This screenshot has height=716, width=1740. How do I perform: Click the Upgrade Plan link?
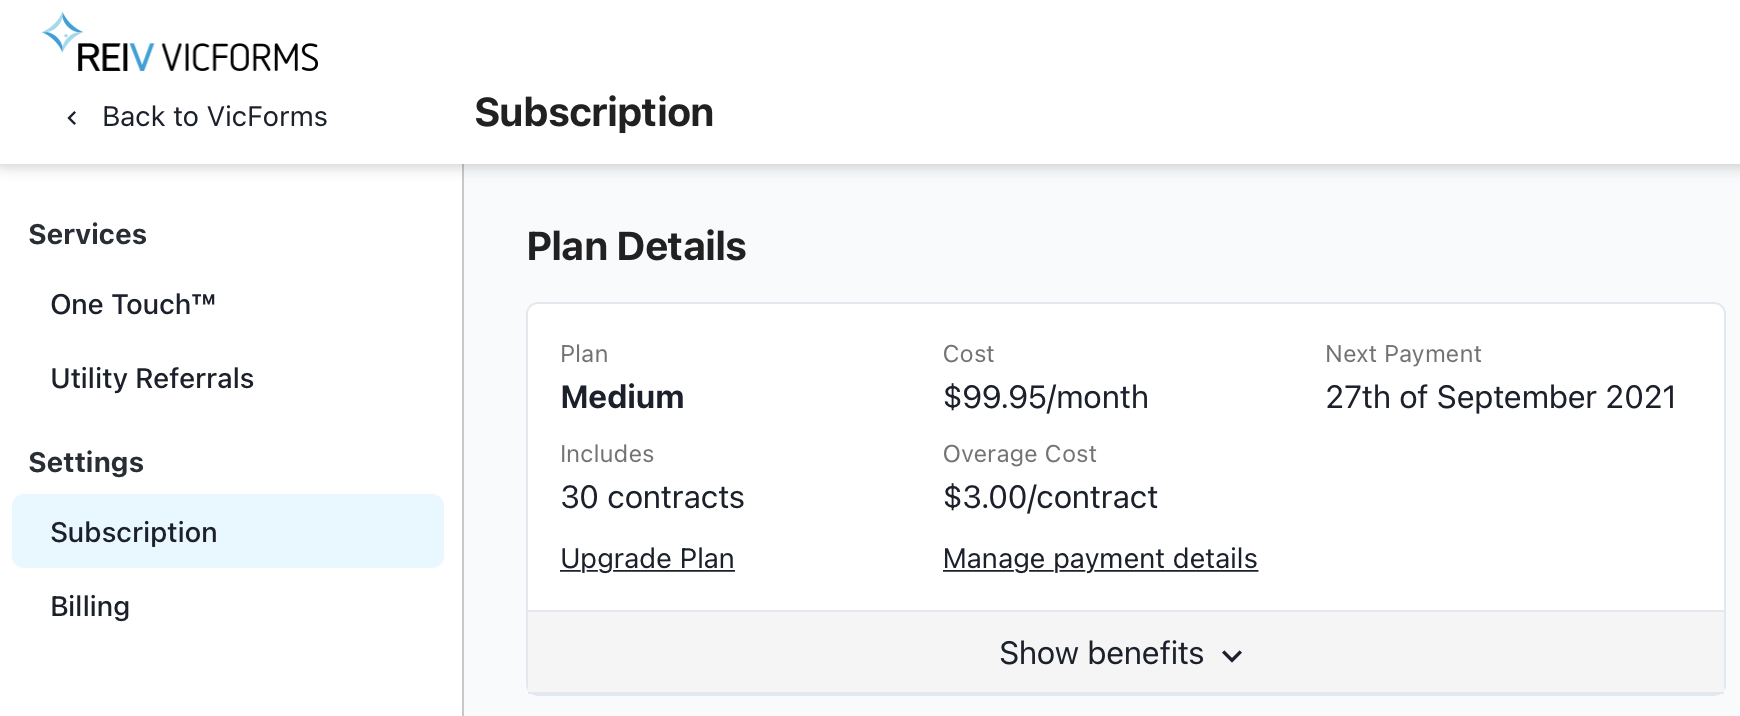click(647, 558)
